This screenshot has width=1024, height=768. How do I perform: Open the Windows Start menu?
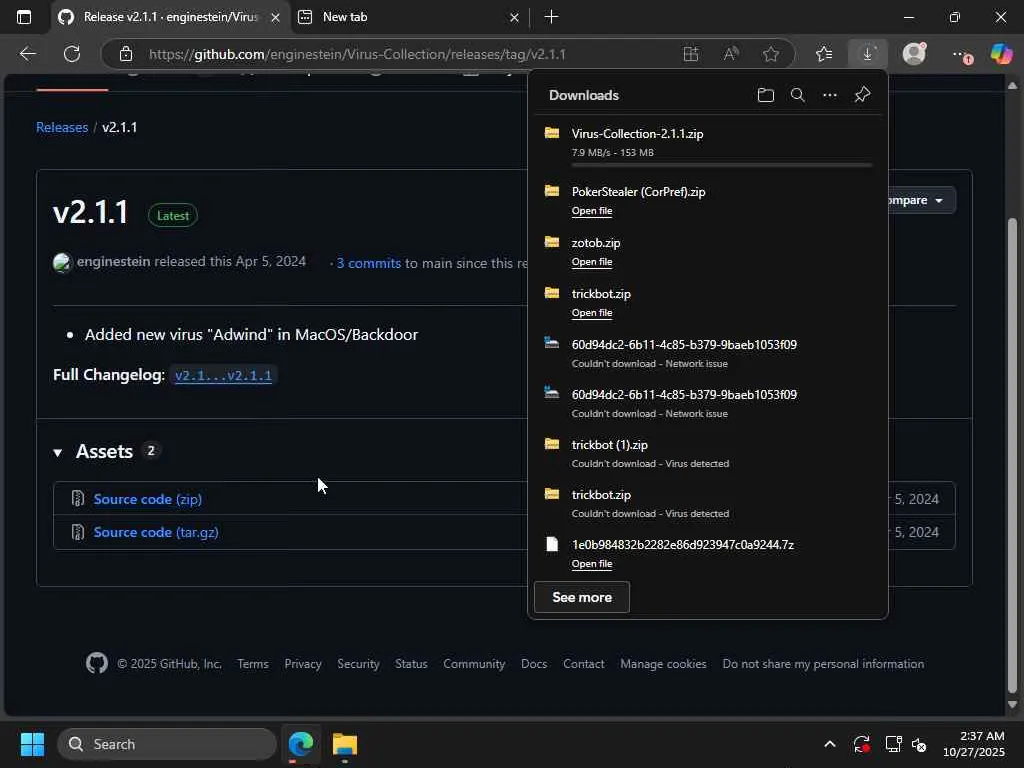tap(32, 744)
